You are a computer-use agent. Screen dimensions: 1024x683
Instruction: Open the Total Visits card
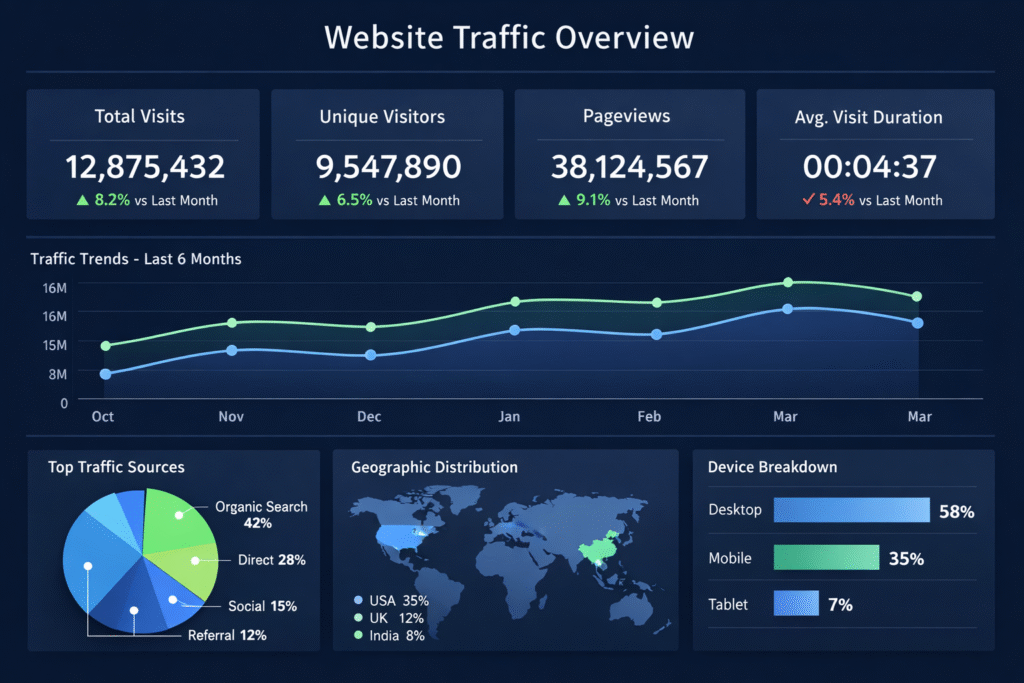pyautogui.click(x=143, y=154)
